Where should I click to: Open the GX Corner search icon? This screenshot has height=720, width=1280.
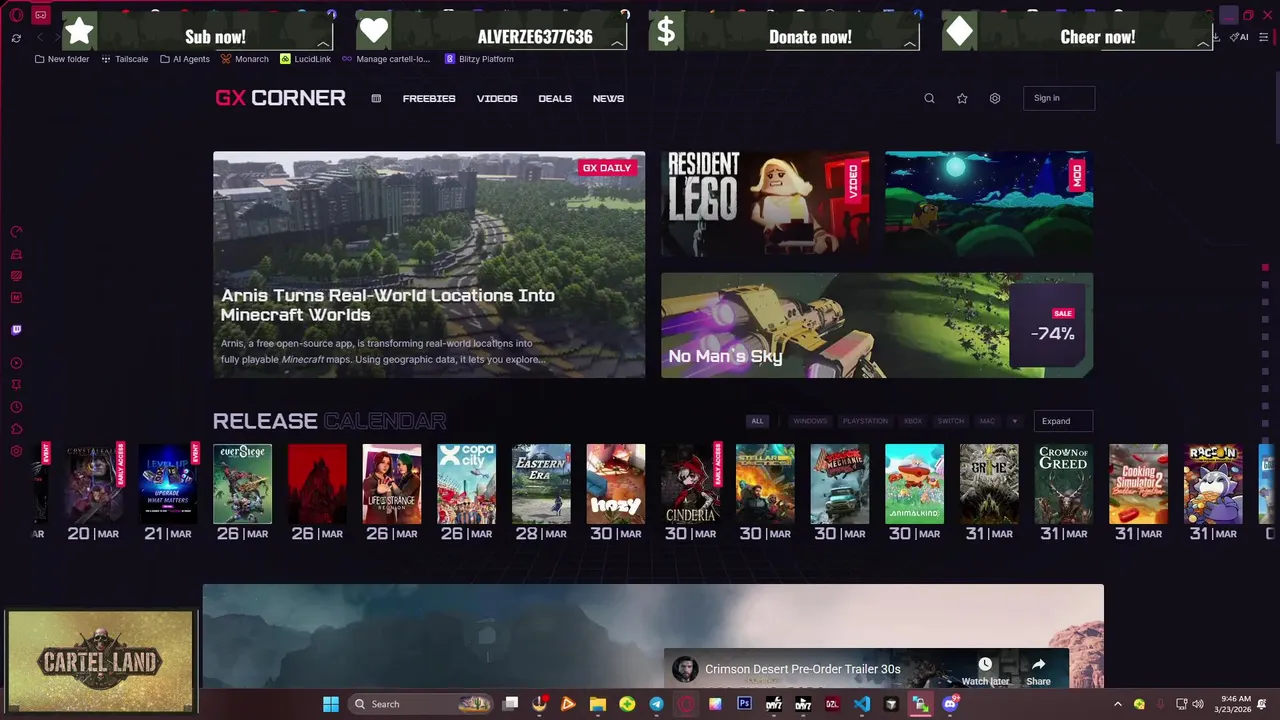[929, 98]
